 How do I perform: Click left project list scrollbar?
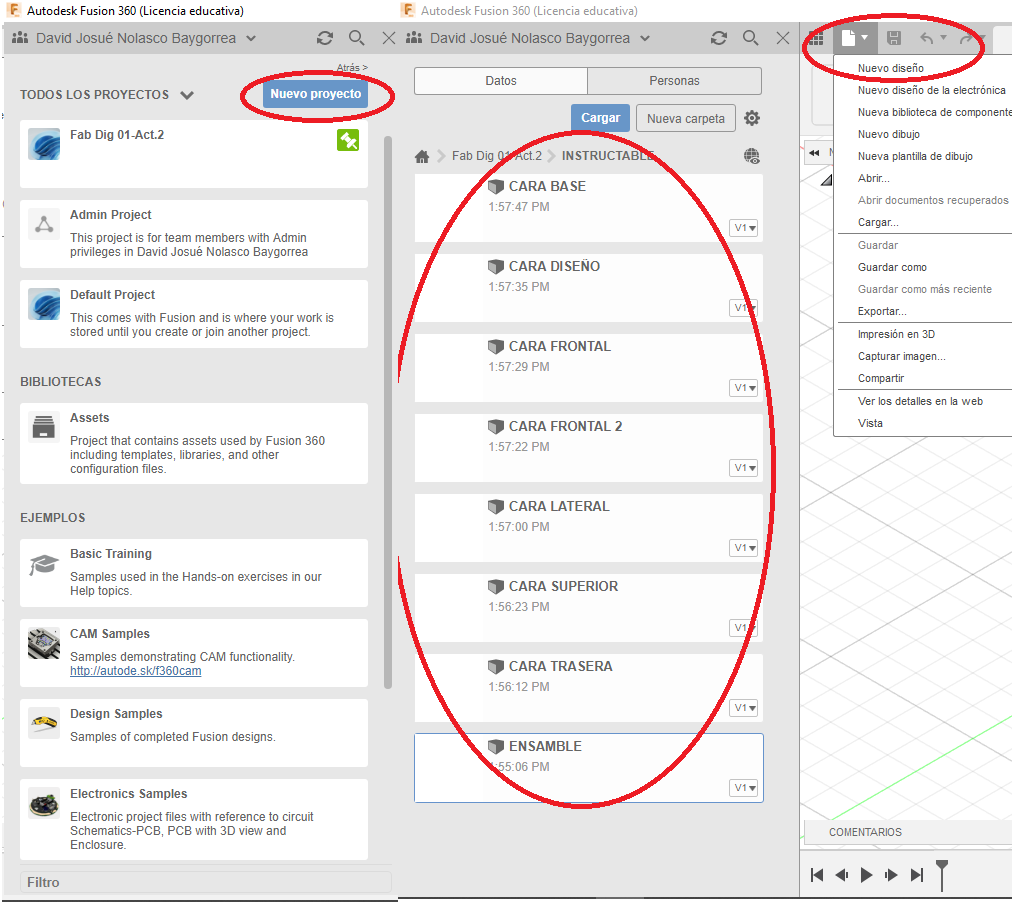click(x=388, y=413)
